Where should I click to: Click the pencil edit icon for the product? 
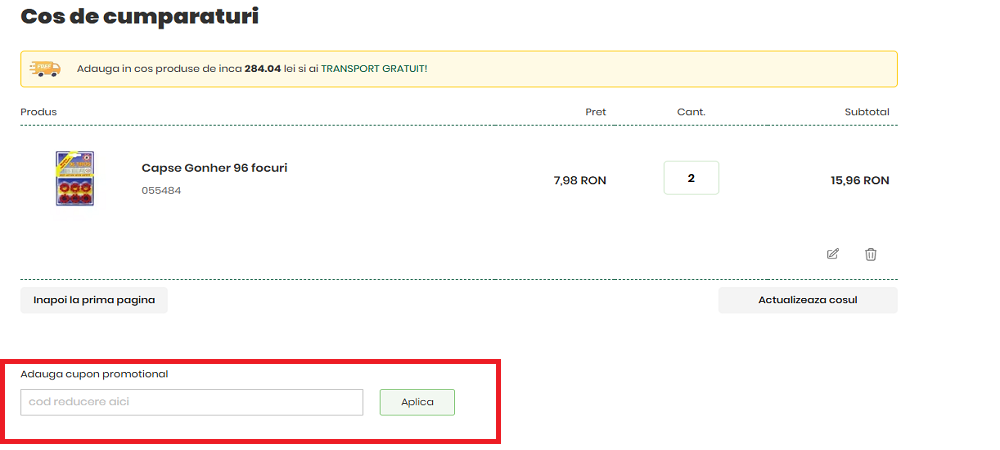point(833,254)
